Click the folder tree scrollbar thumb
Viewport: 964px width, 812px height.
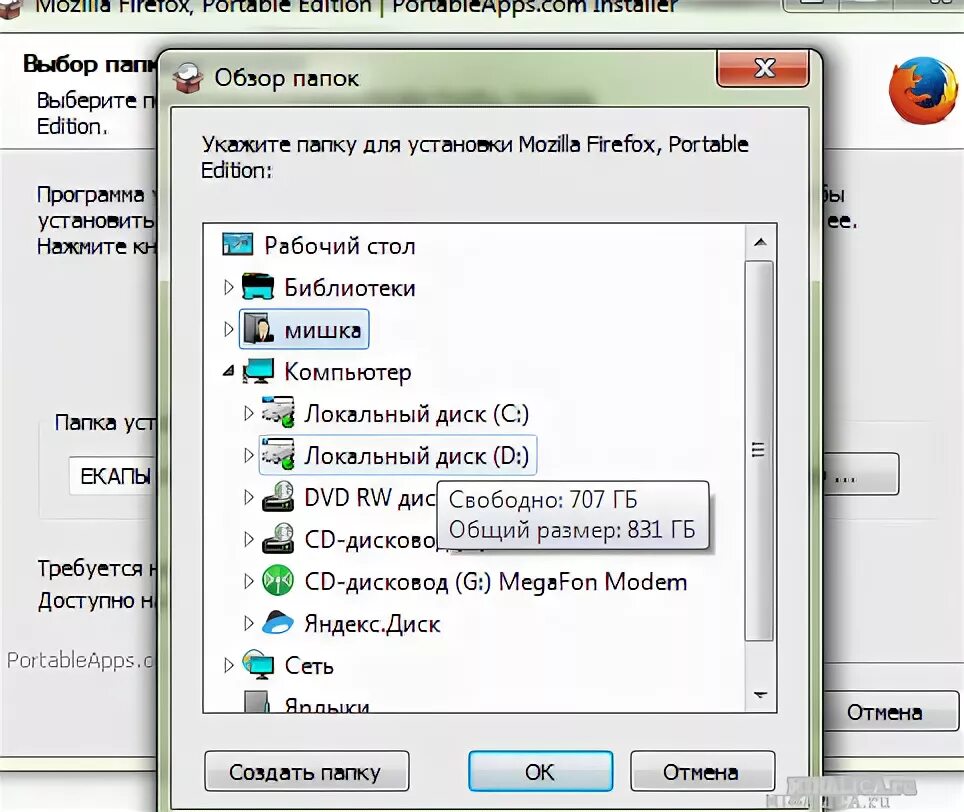tap(759, 451)
